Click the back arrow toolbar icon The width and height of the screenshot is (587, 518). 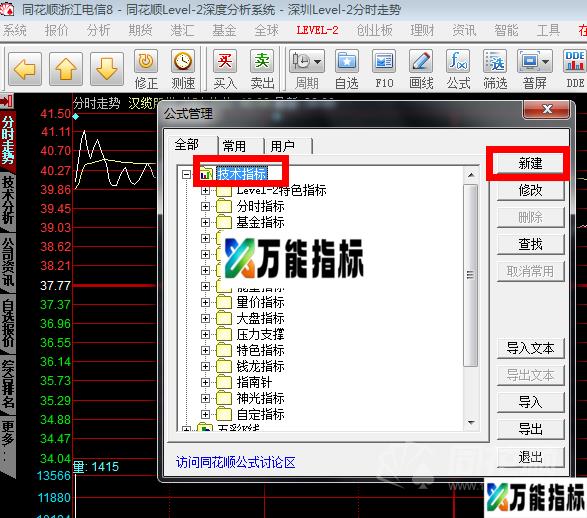click(25, 69)
